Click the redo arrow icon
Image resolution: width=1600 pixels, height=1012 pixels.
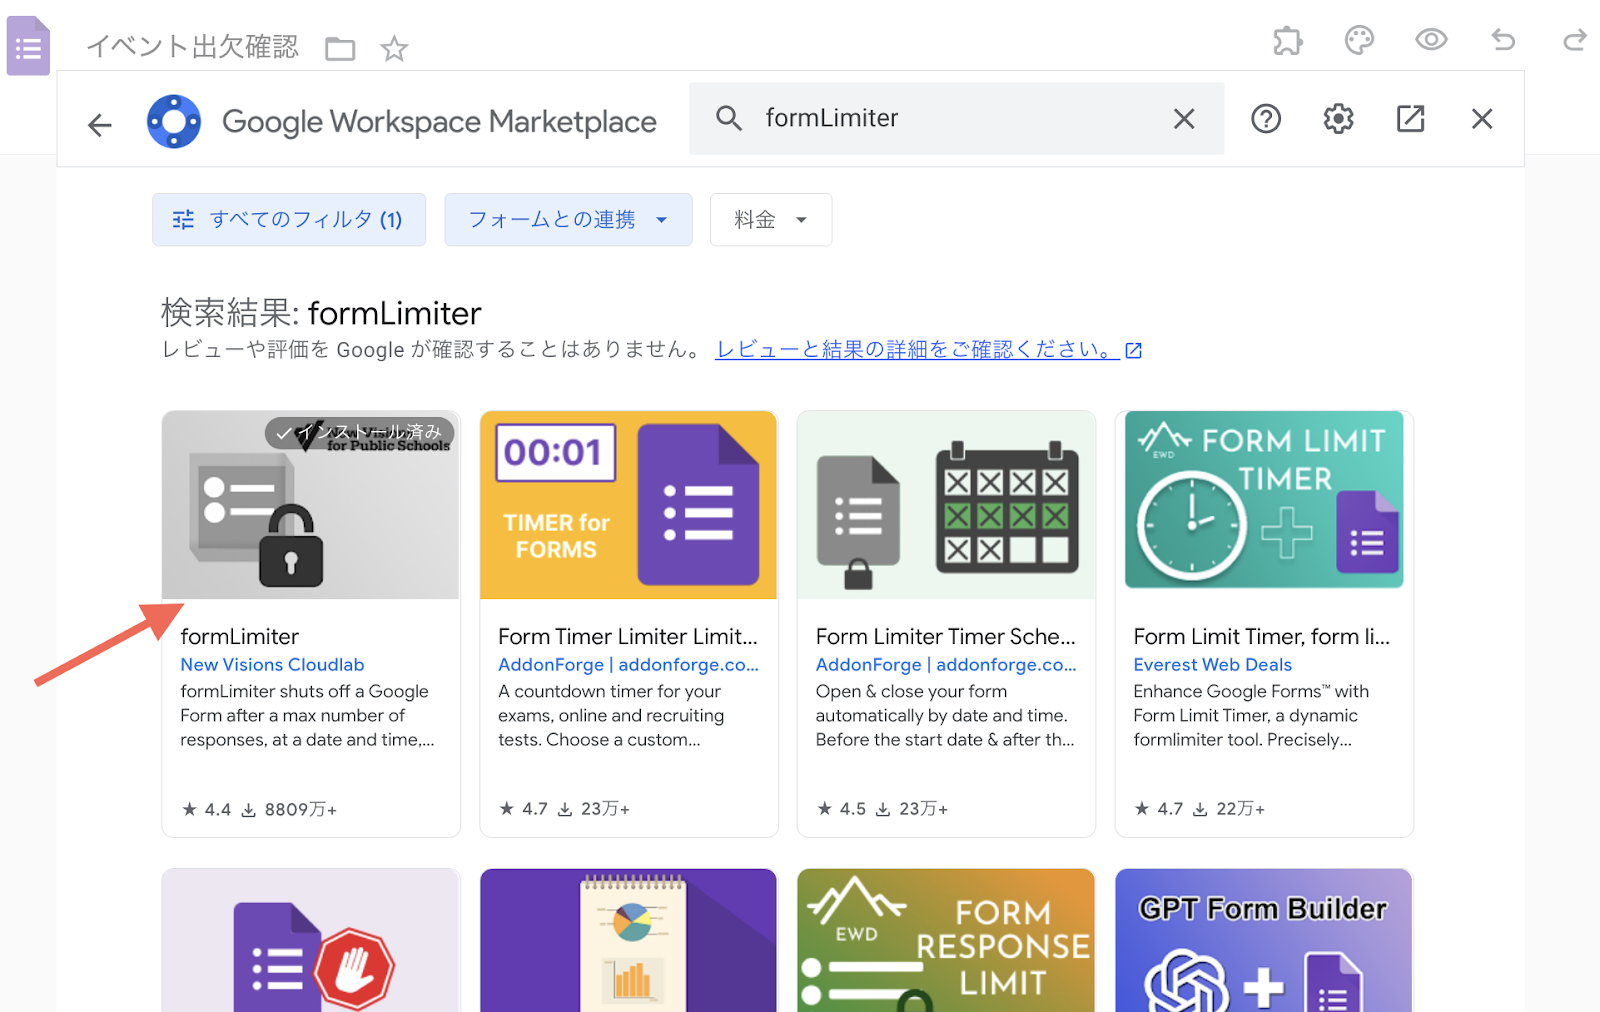pos(1575,40)
